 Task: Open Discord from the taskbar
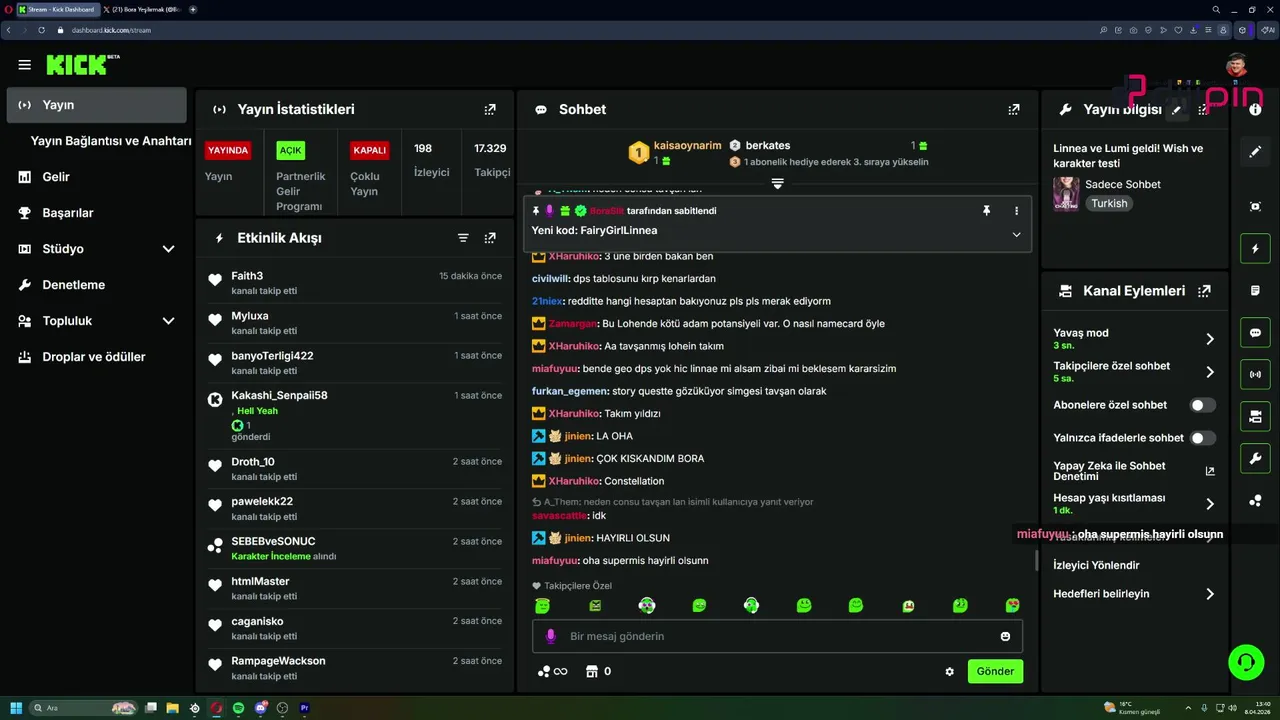(261, 708)
